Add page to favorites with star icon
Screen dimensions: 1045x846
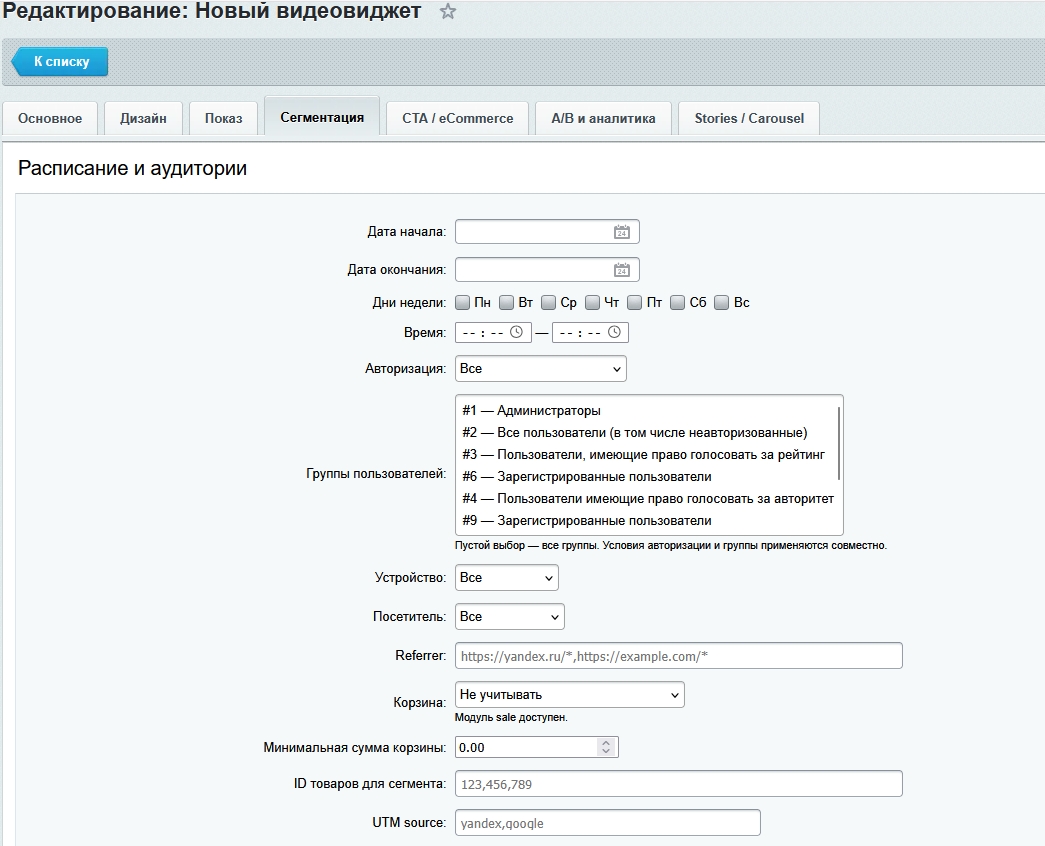(448, 11)
